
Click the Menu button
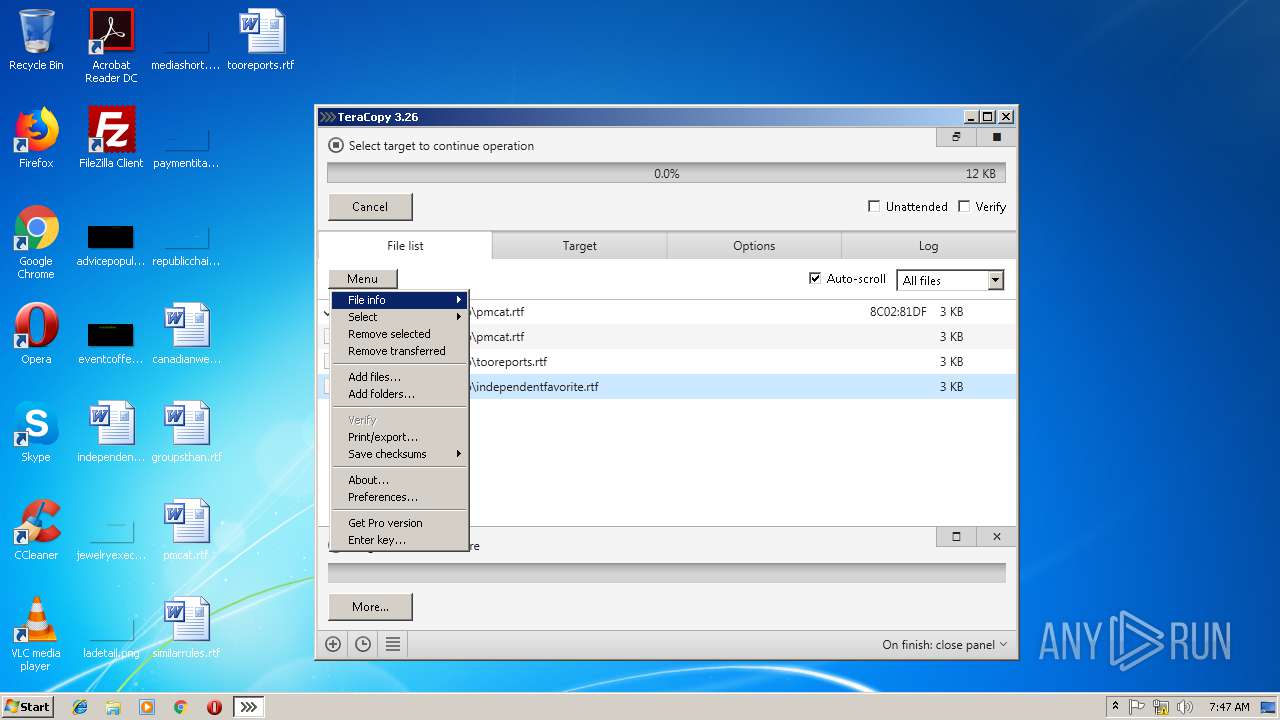362,279
